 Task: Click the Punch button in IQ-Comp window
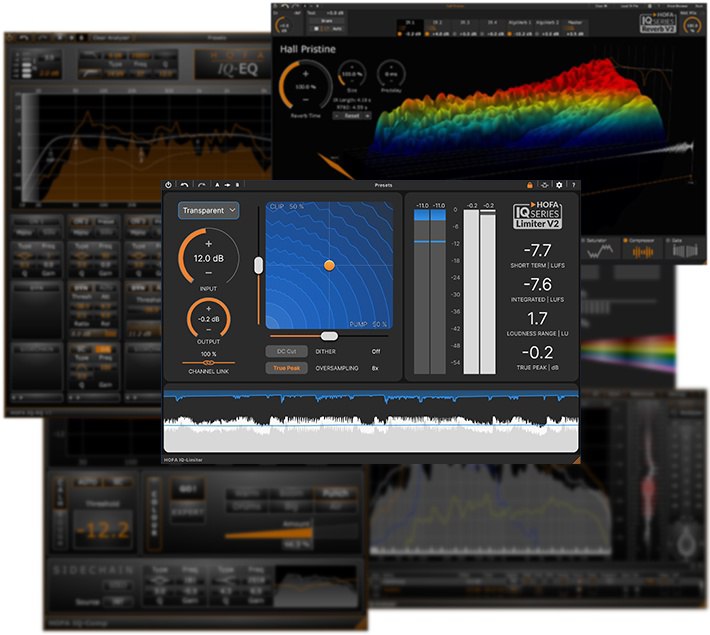335,493
